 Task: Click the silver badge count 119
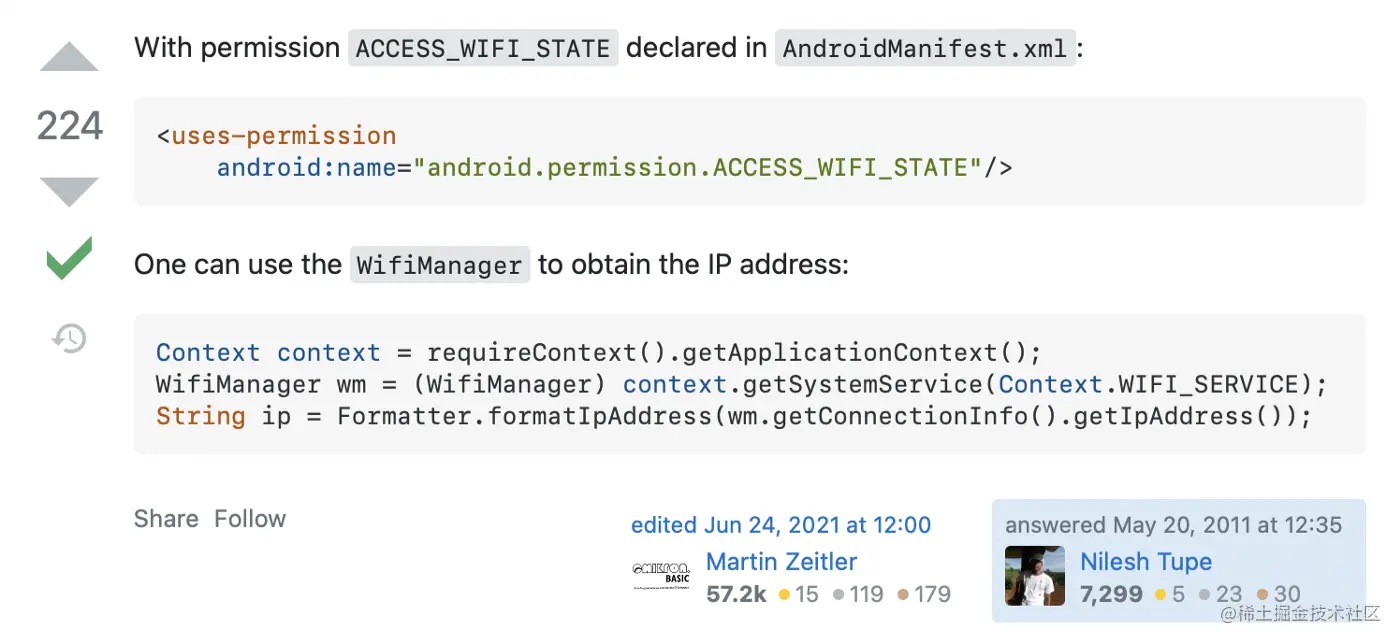pyautogui.click(x=859, y=595)
